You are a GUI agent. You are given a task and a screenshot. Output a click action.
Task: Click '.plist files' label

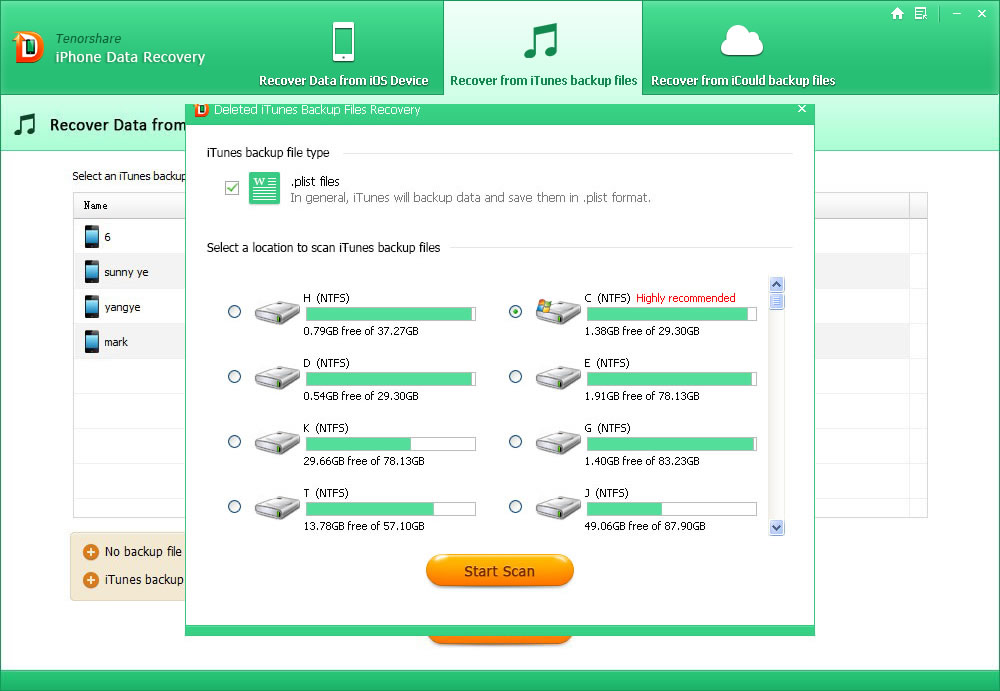click(315, 181)
